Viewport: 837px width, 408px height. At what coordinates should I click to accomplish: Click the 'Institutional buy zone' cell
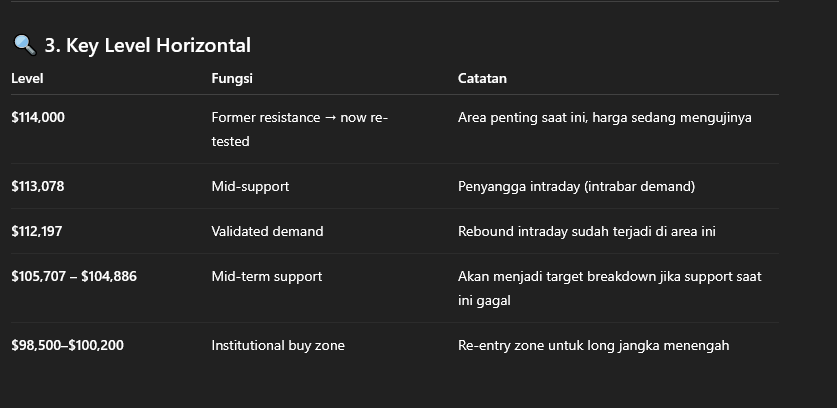click(x=278, y=345)
